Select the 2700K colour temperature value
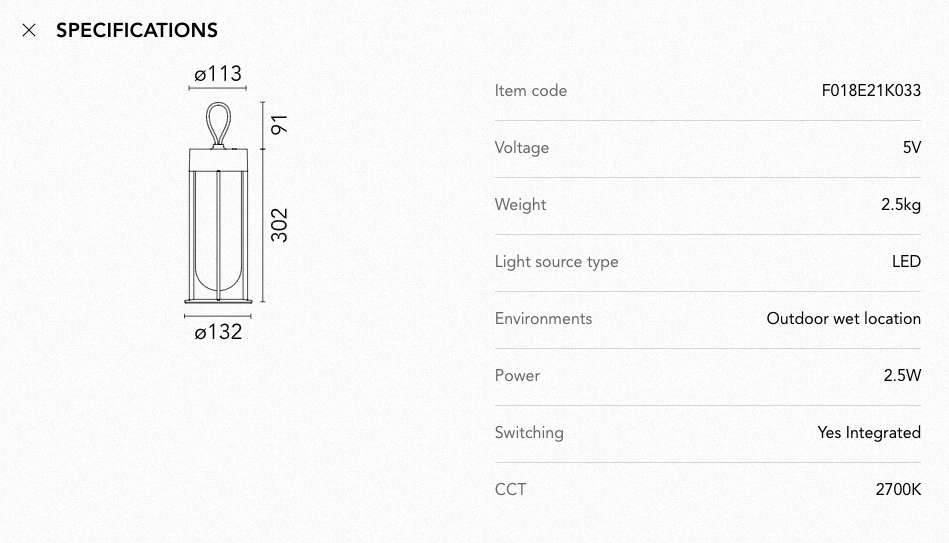 (898, 489)
